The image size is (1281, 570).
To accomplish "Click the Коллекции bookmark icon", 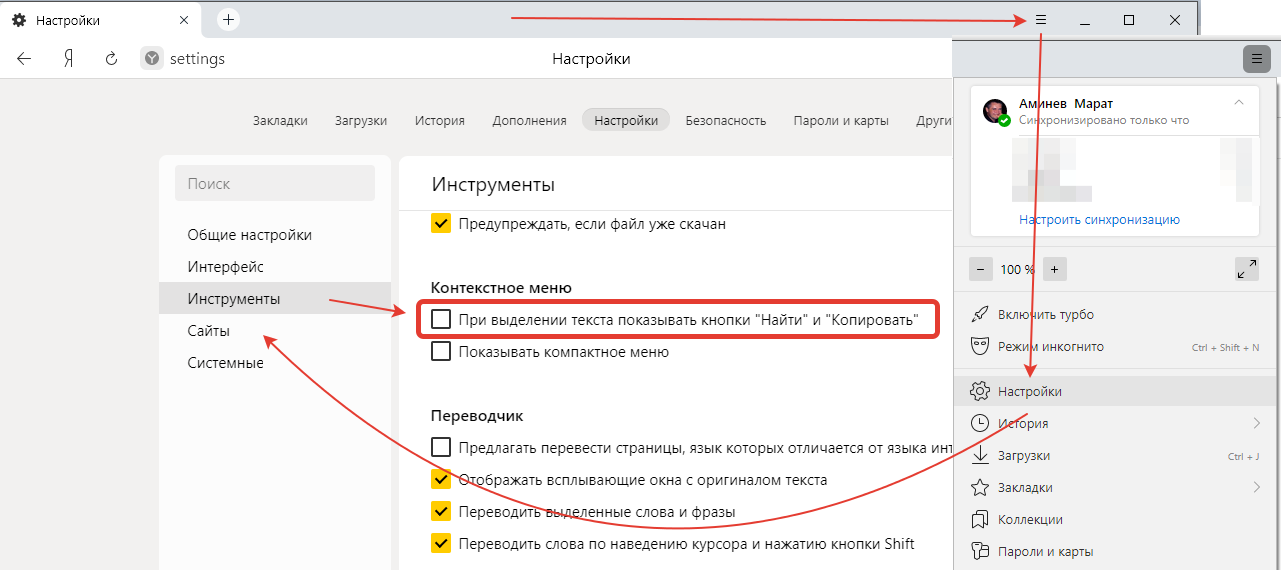I will (x=980, y=519).
